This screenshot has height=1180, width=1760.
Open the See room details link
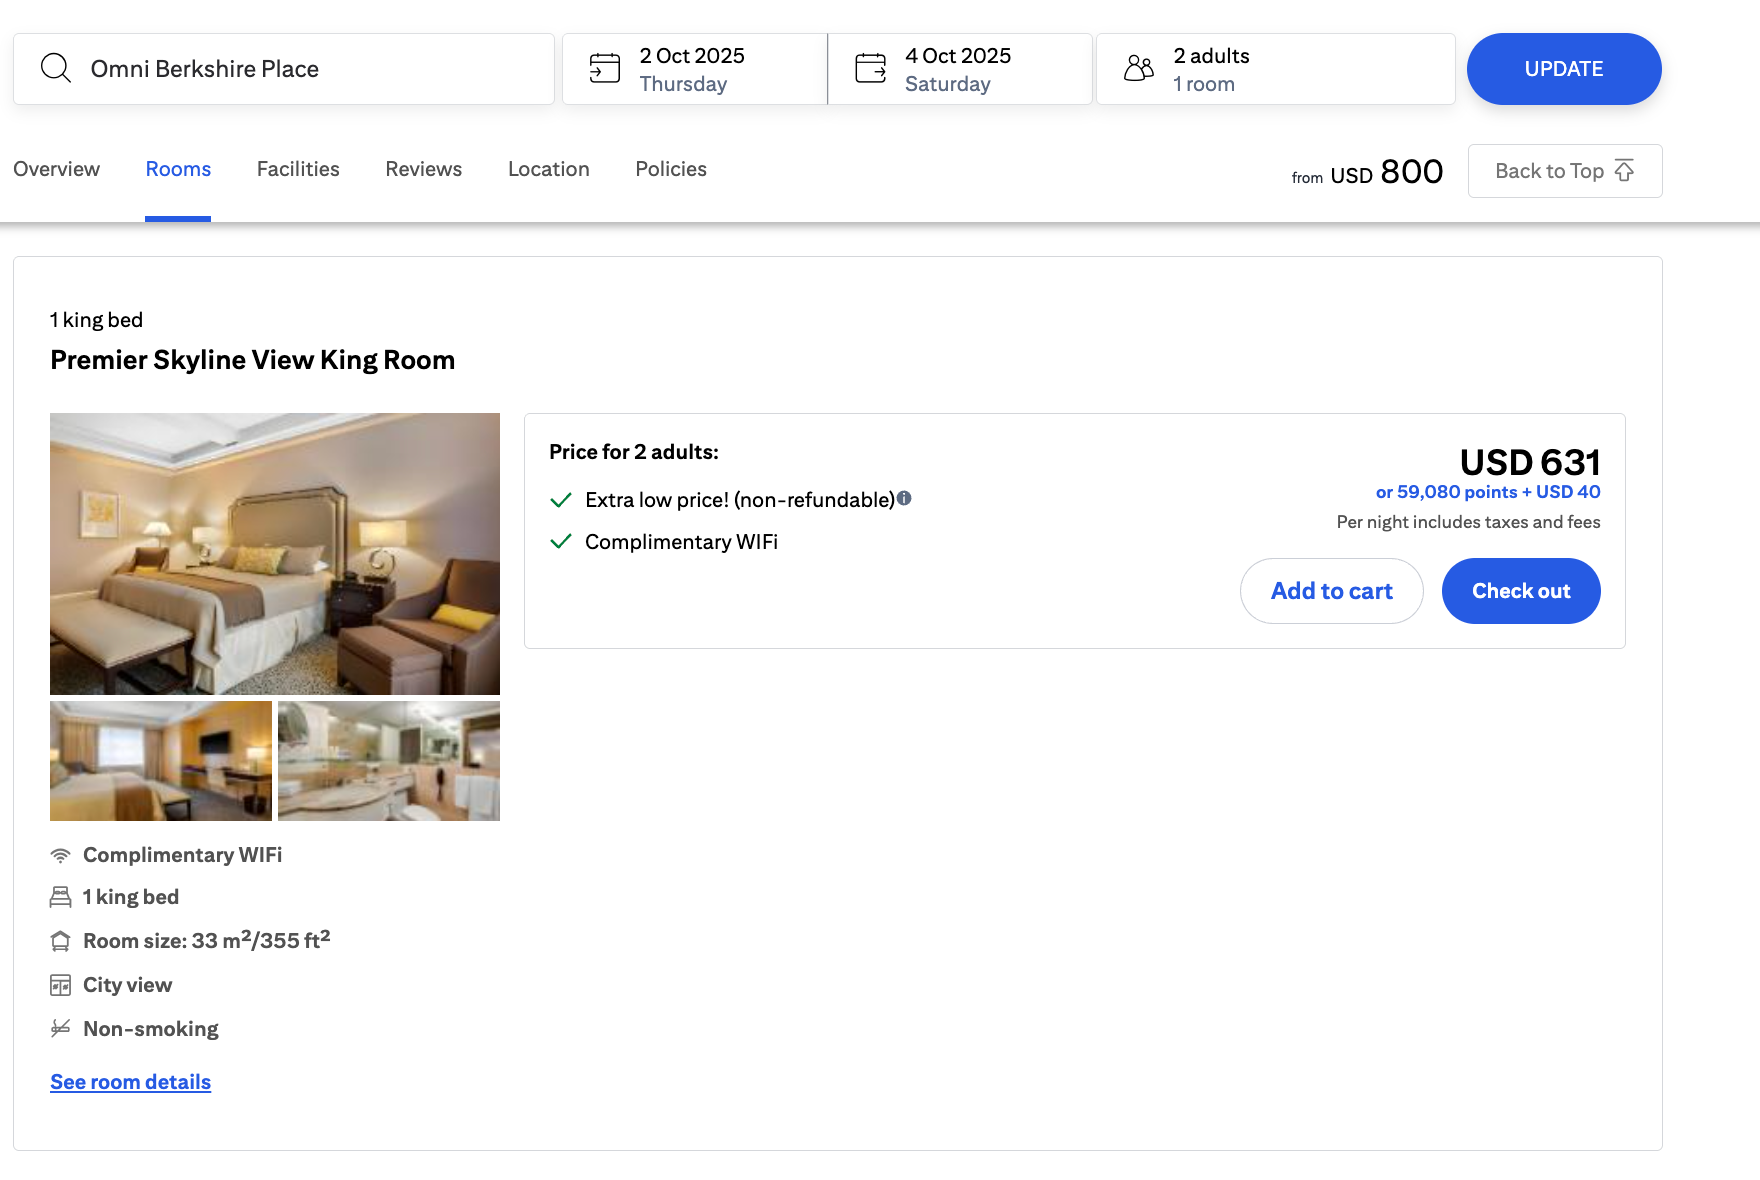point(131,1082)
